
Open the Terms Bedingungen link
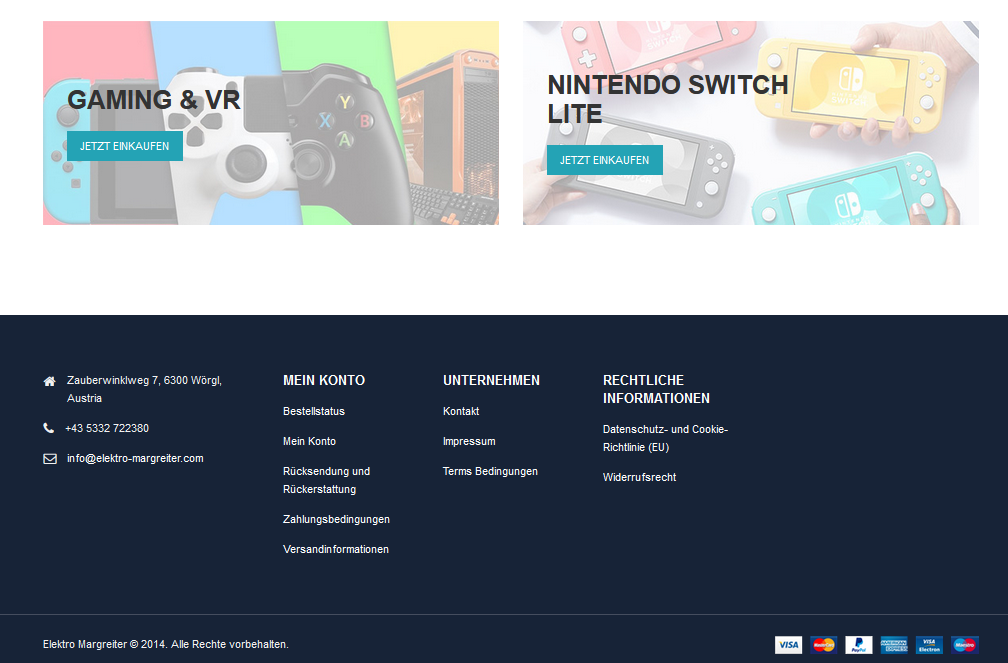click(x=490, y=471)
